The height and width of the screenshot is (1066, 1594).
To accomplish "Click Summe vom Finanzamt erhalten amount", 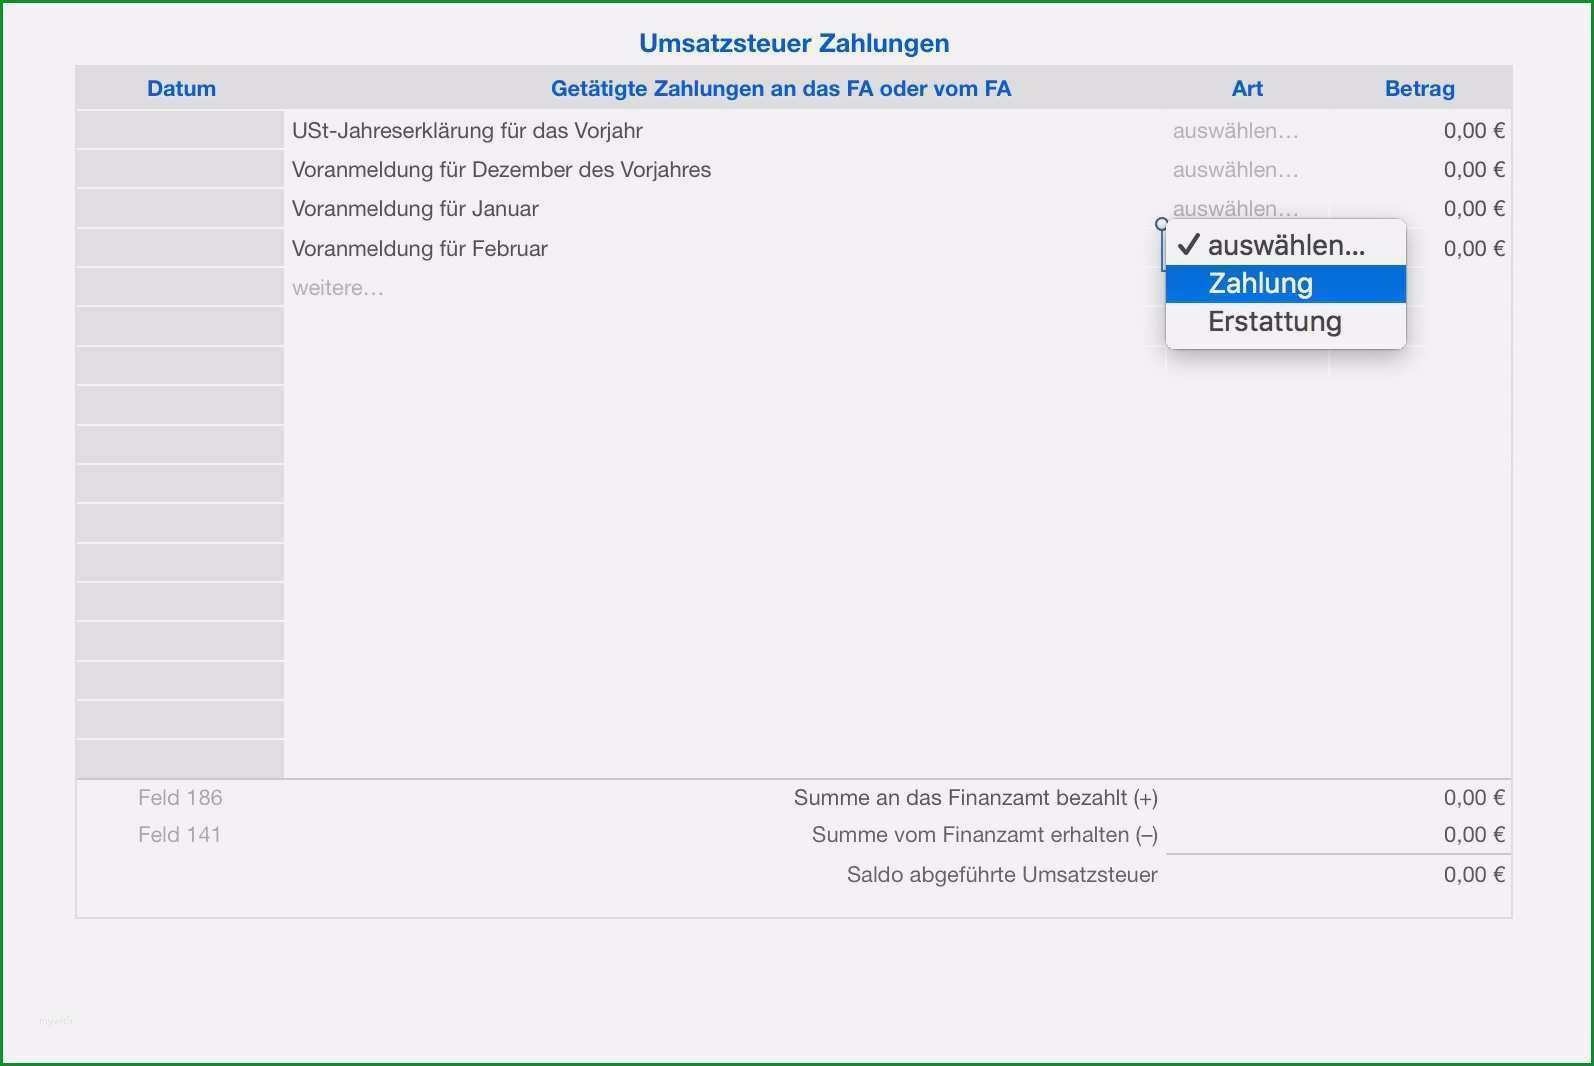I will point(1474,835).
